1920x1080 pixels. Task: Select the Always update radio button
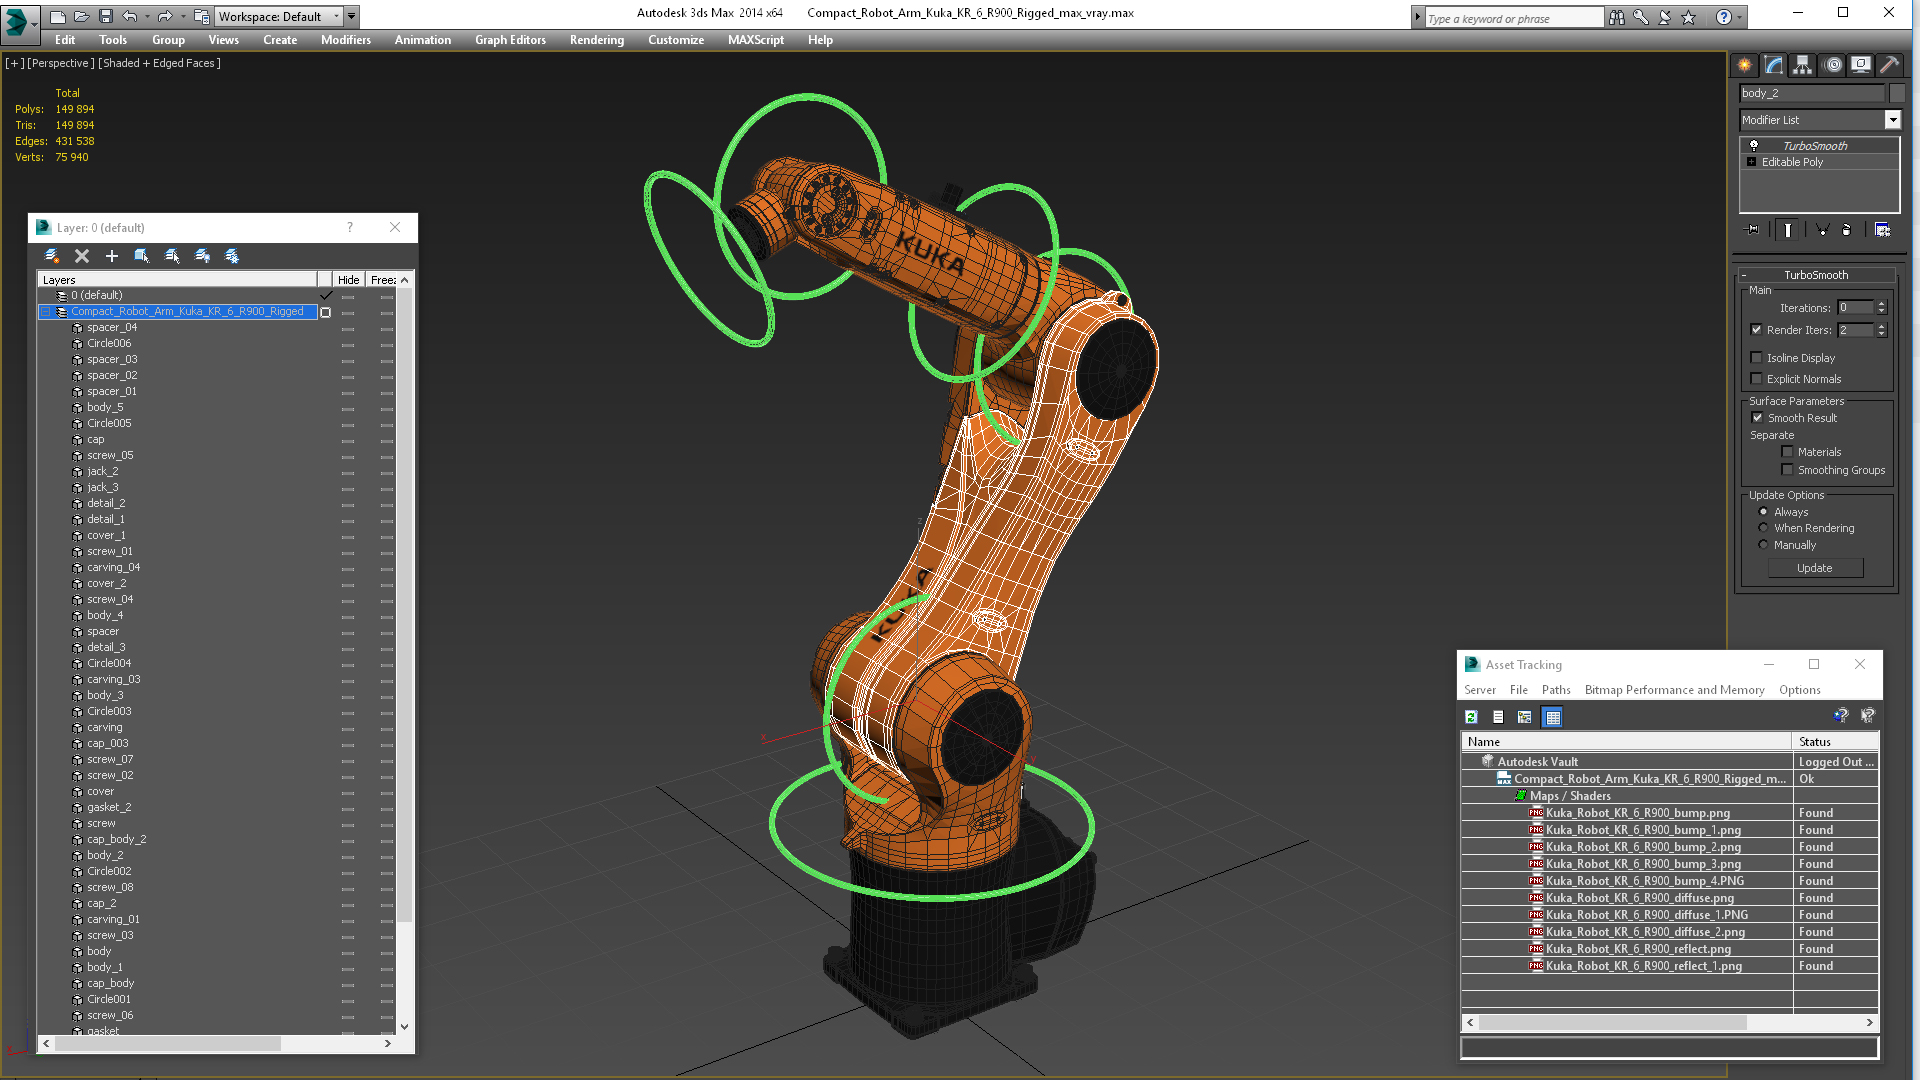tap(1764, 512)
